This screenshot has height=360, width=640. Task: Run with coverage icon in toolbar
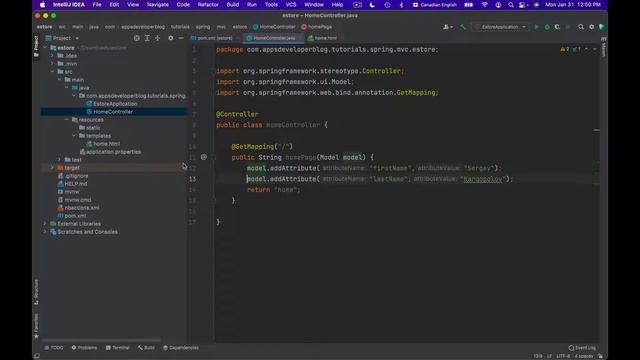557,27
